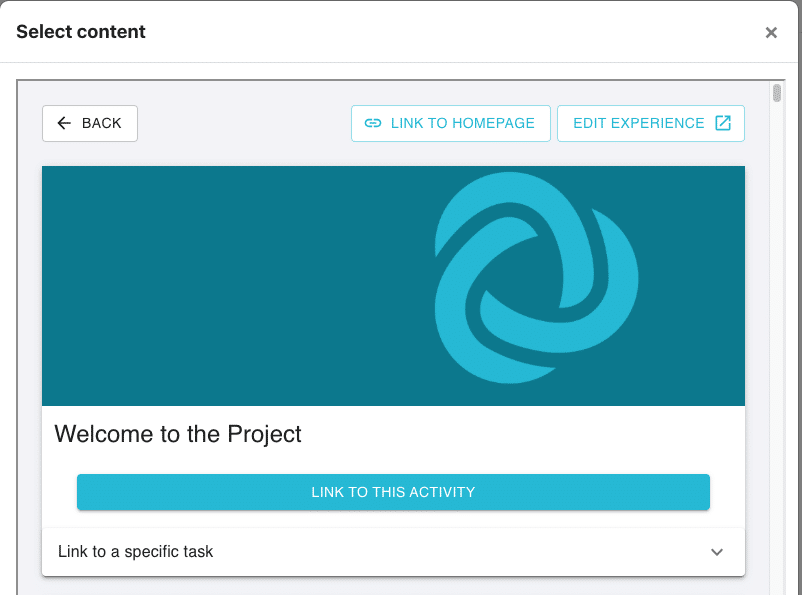
Task: Click the Select content dialog title
Action: coord(81,32)
